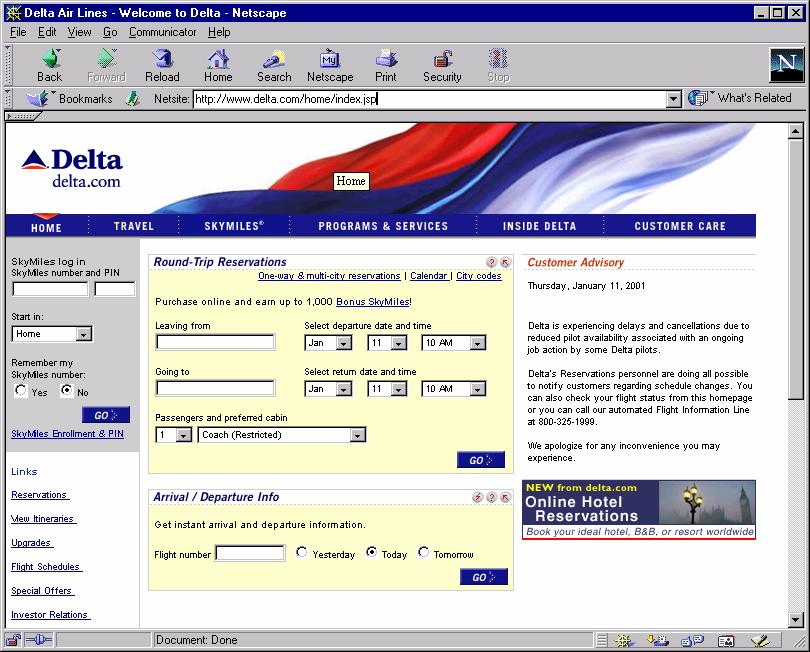Select the Yesterday flight radio button
Image resolution: width=810 pixels, height=652 pixels.
coord(301,552)
